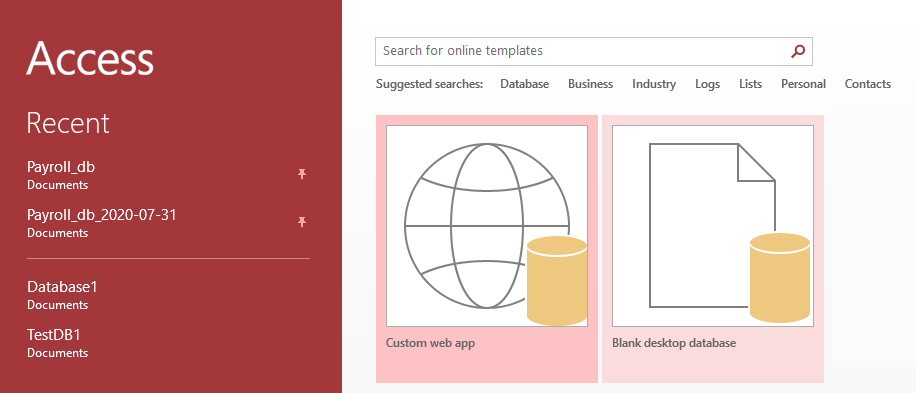Search suggested category Industry
The height and width of the screenshot is (393, 916).
(654, 84)
